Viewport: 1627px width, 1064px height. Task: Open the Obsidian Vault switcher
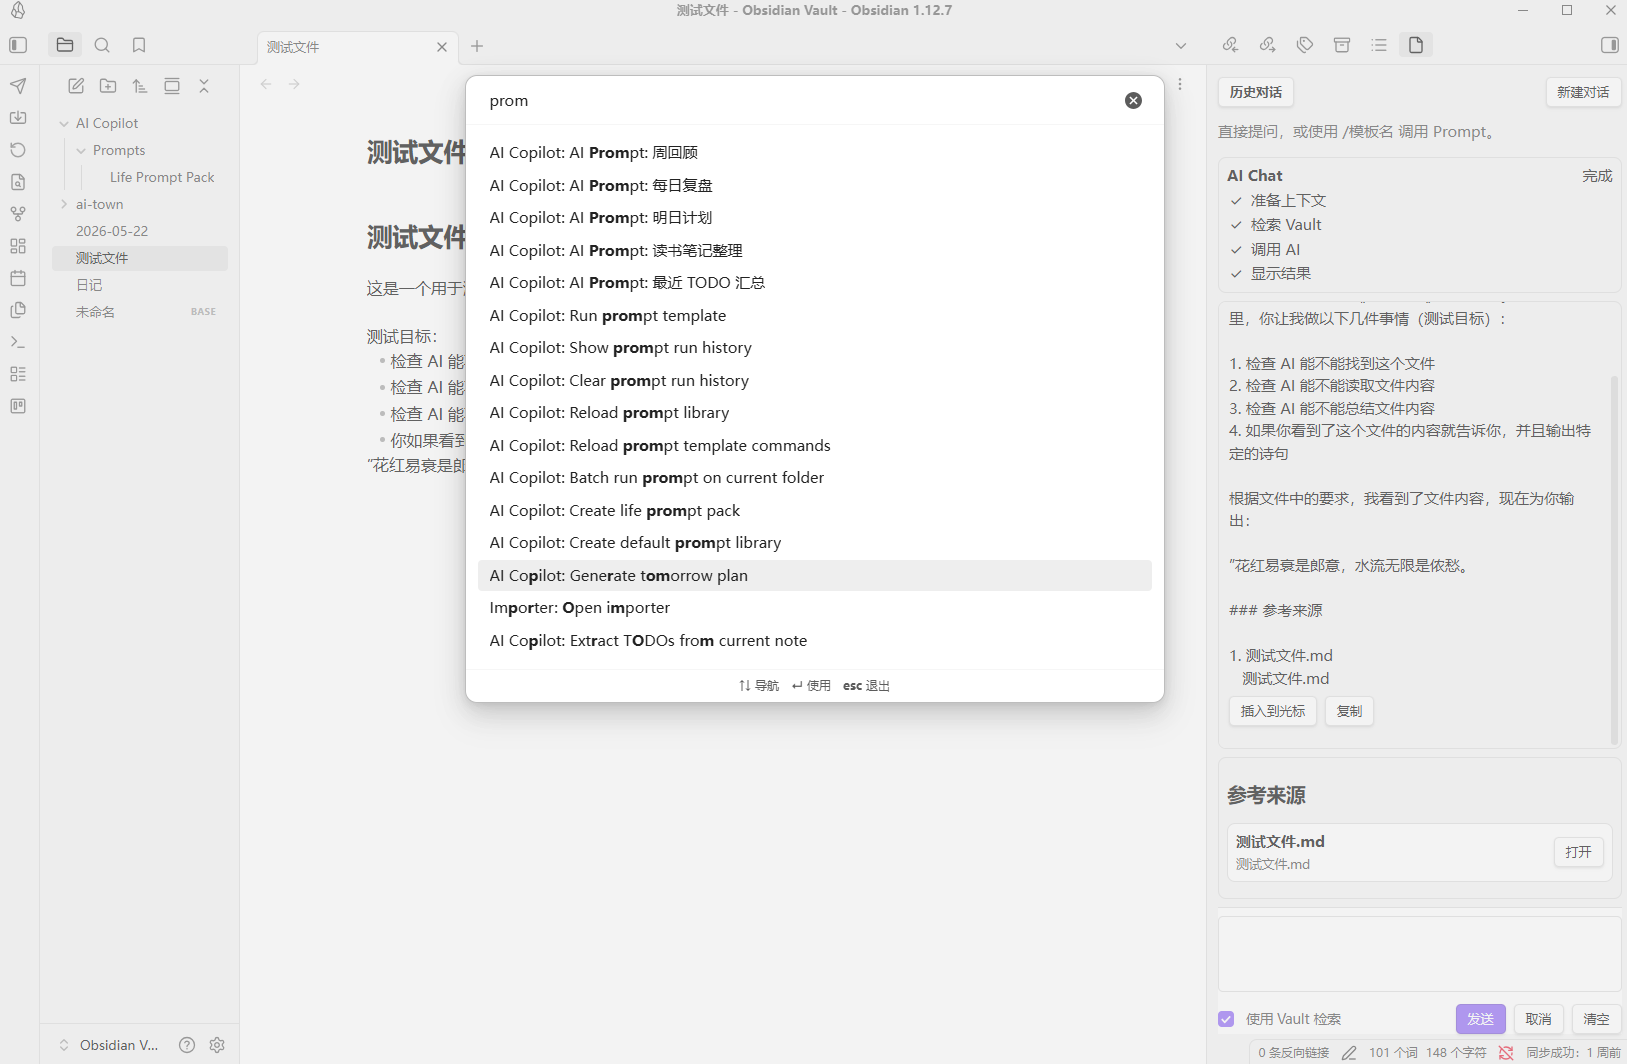pyautogui.click(x=109, y=1045)
